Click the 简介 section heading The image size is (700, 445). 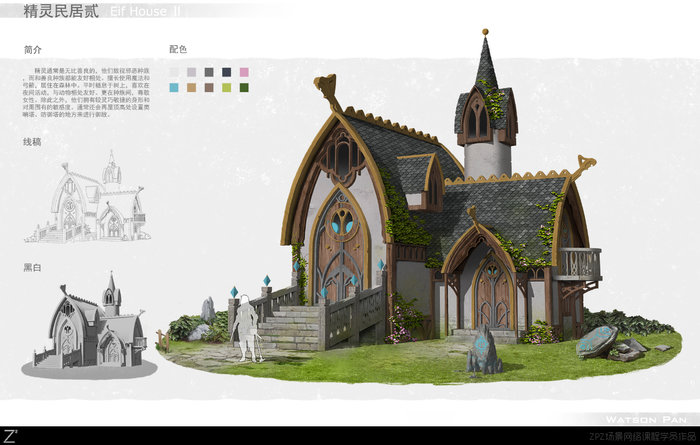click(x=33, y=49)
